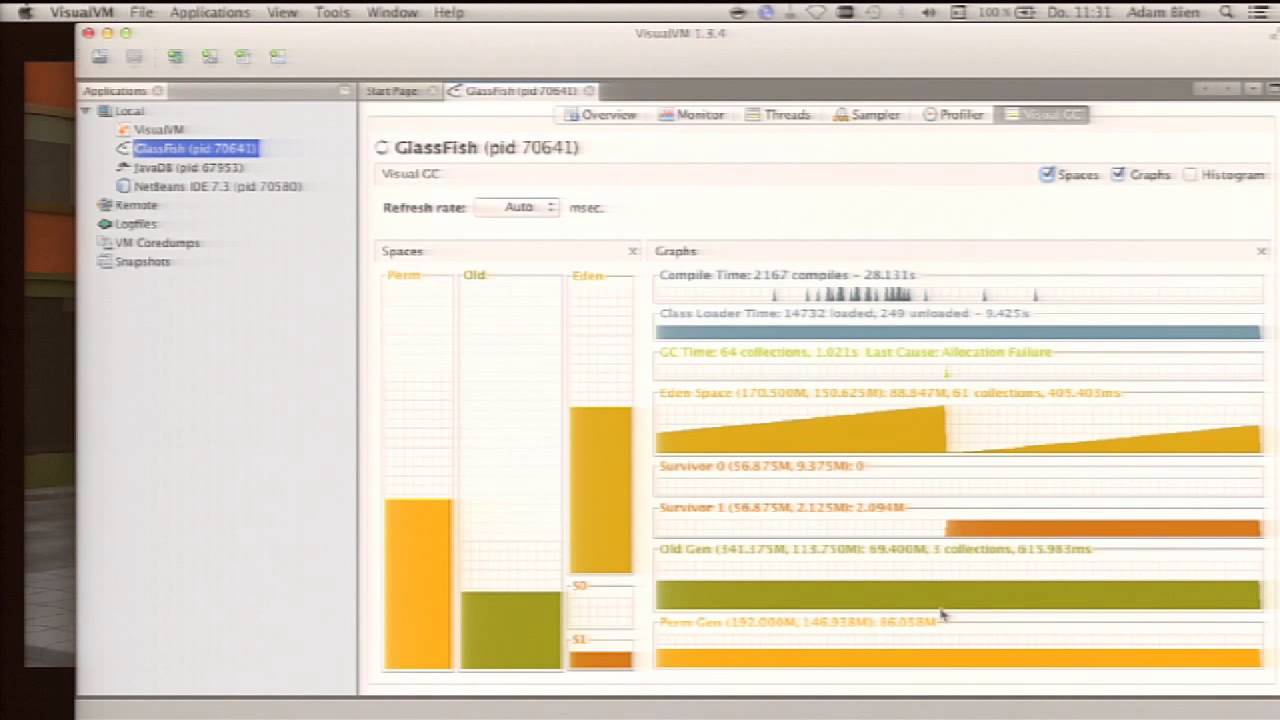The width and height of the screenshot is (1280, 720).
Task: Click the Wi-Fi status icon
Action: pos(816,12)
